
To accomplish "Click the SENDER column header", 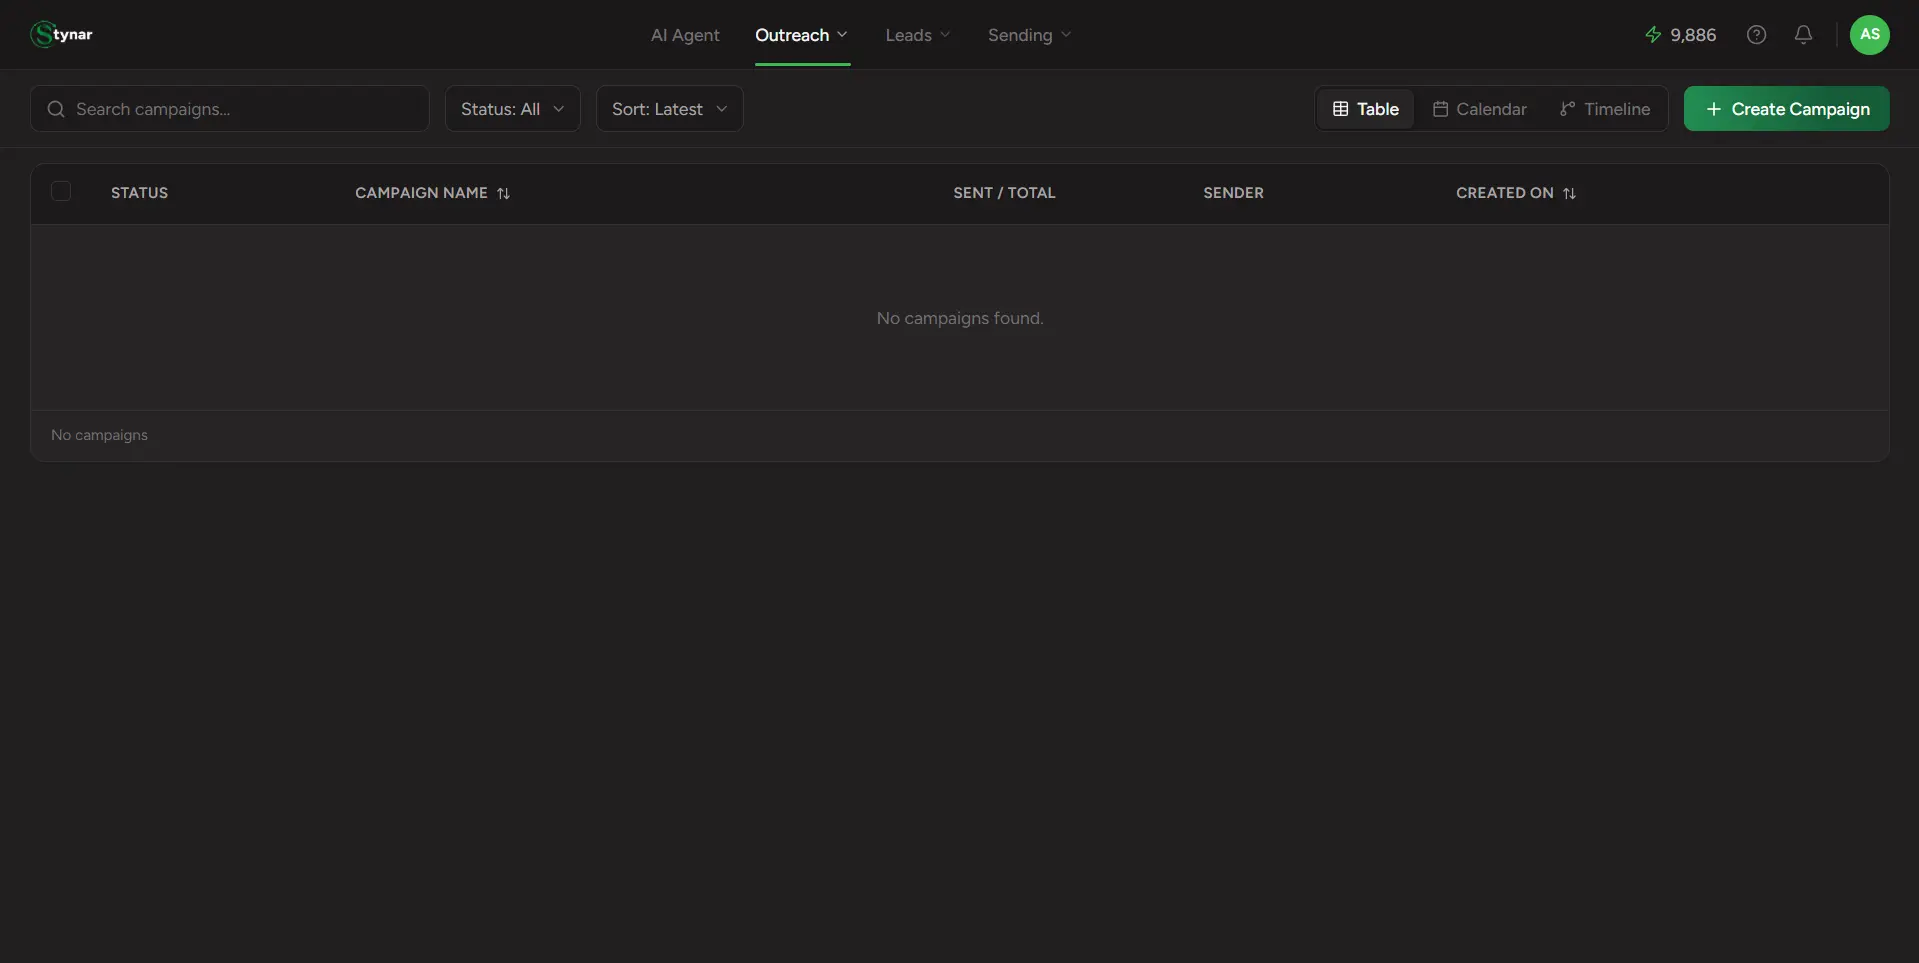I will (x=1233, y=193).
